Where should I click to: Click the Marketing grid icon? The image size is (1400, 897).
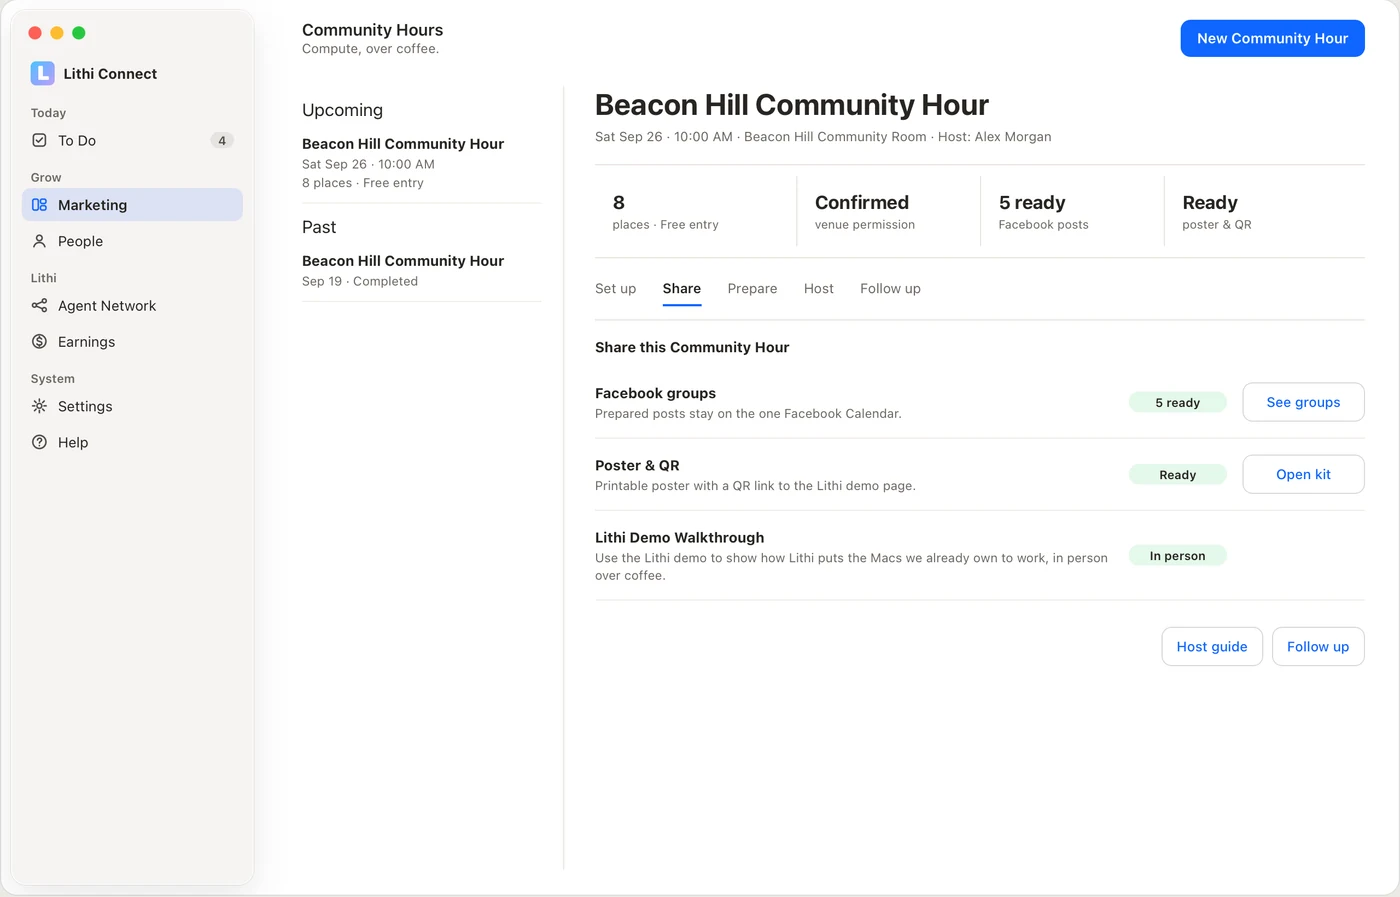tap(39, 204)
